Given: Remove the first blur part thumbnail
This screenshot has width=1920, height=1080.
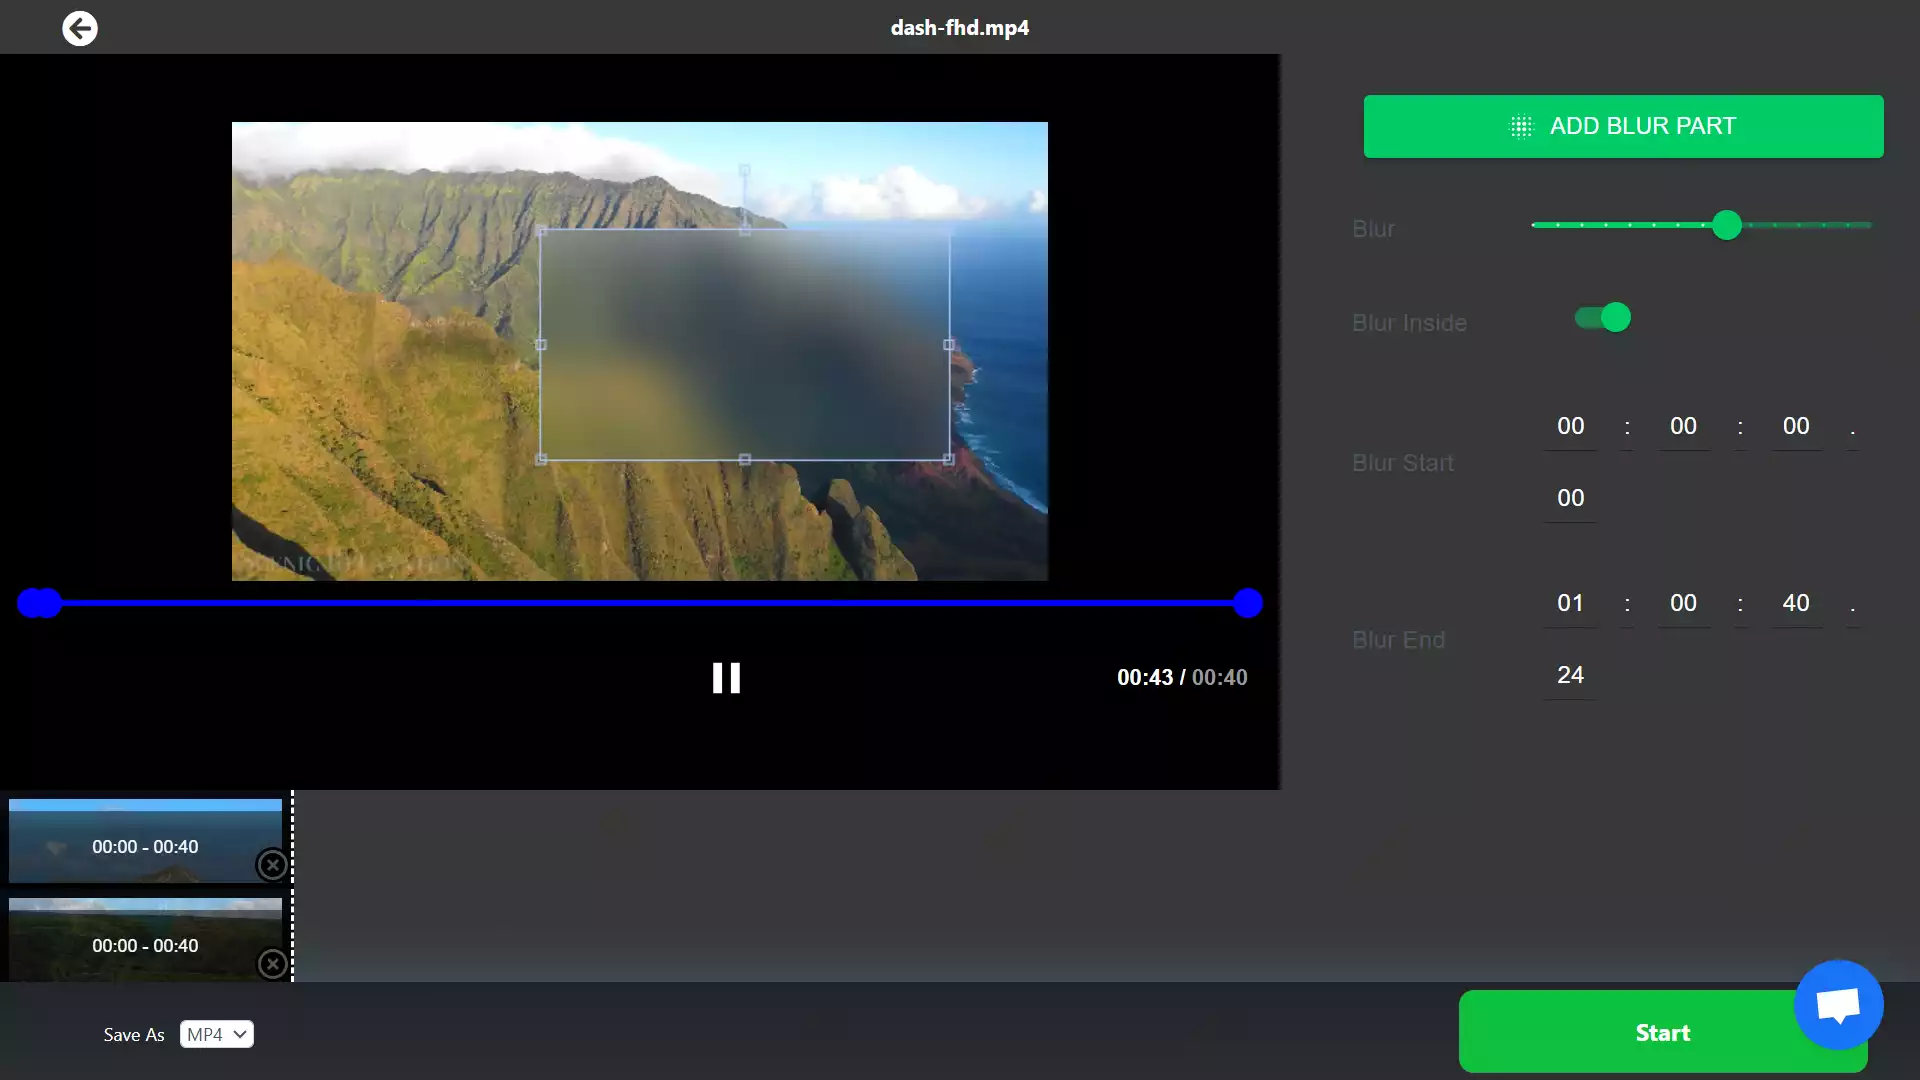Looking at the screenshot, I should tap(272, 865).
